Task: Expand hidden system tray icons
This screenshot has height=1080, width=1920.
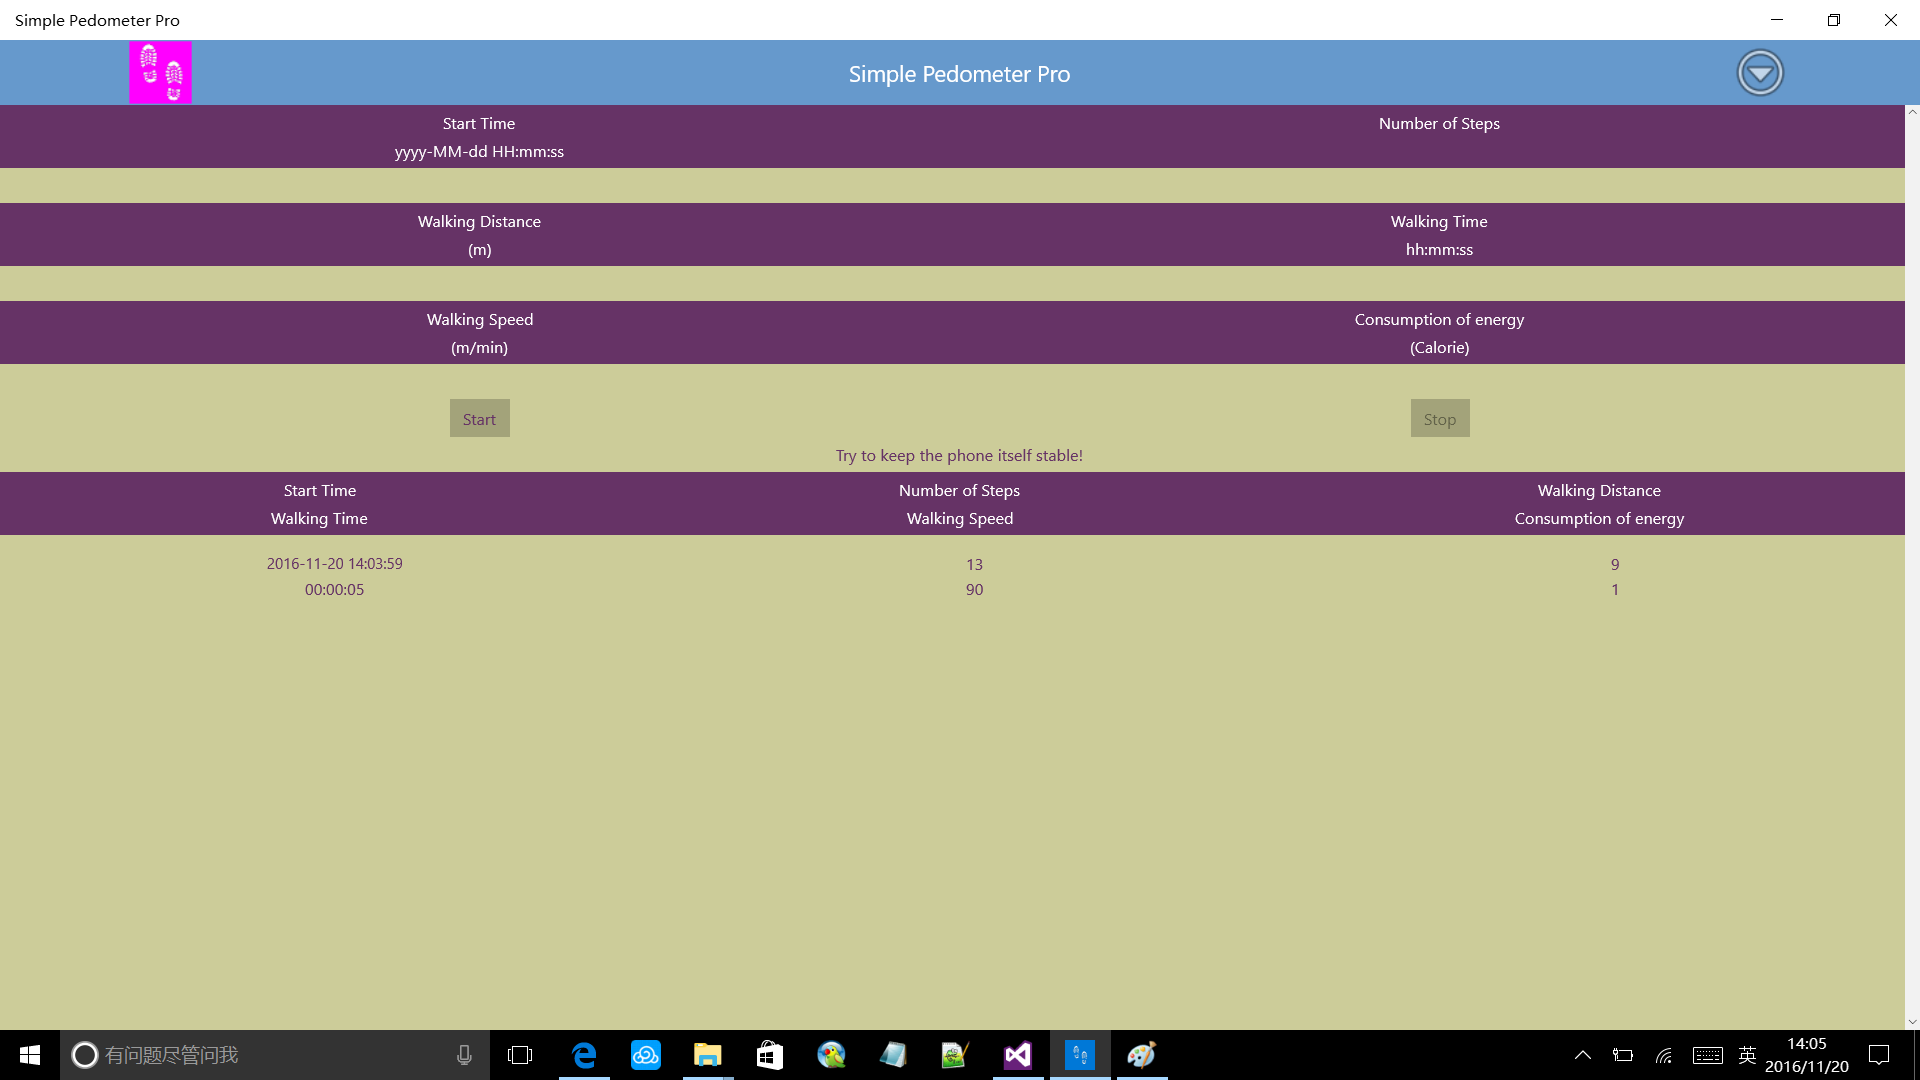Action: tap(1583, 1055)
